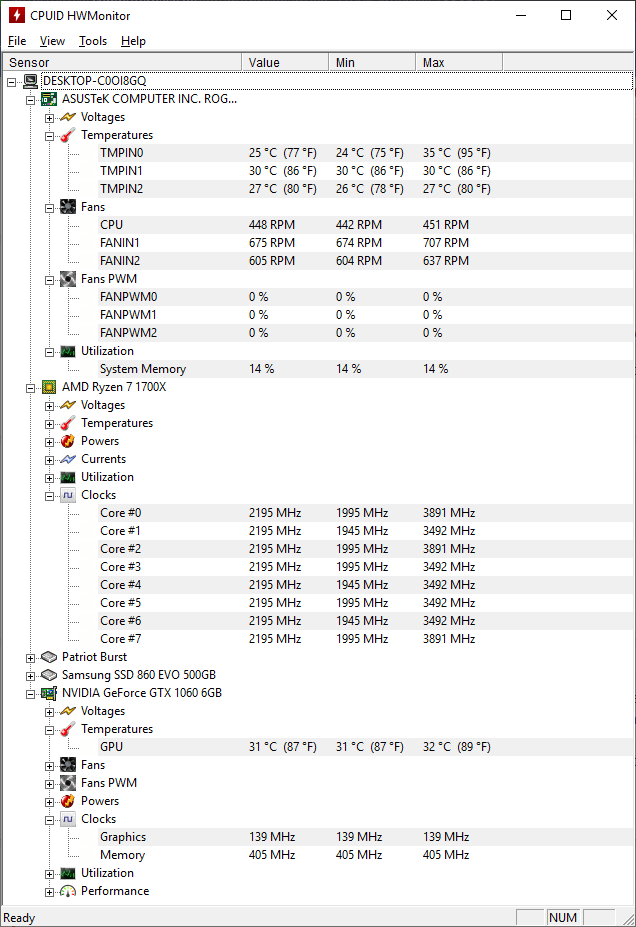636x927 pixels.
Task: Collapse the motherboard Fans PWM node
Action: coord(49,279)
